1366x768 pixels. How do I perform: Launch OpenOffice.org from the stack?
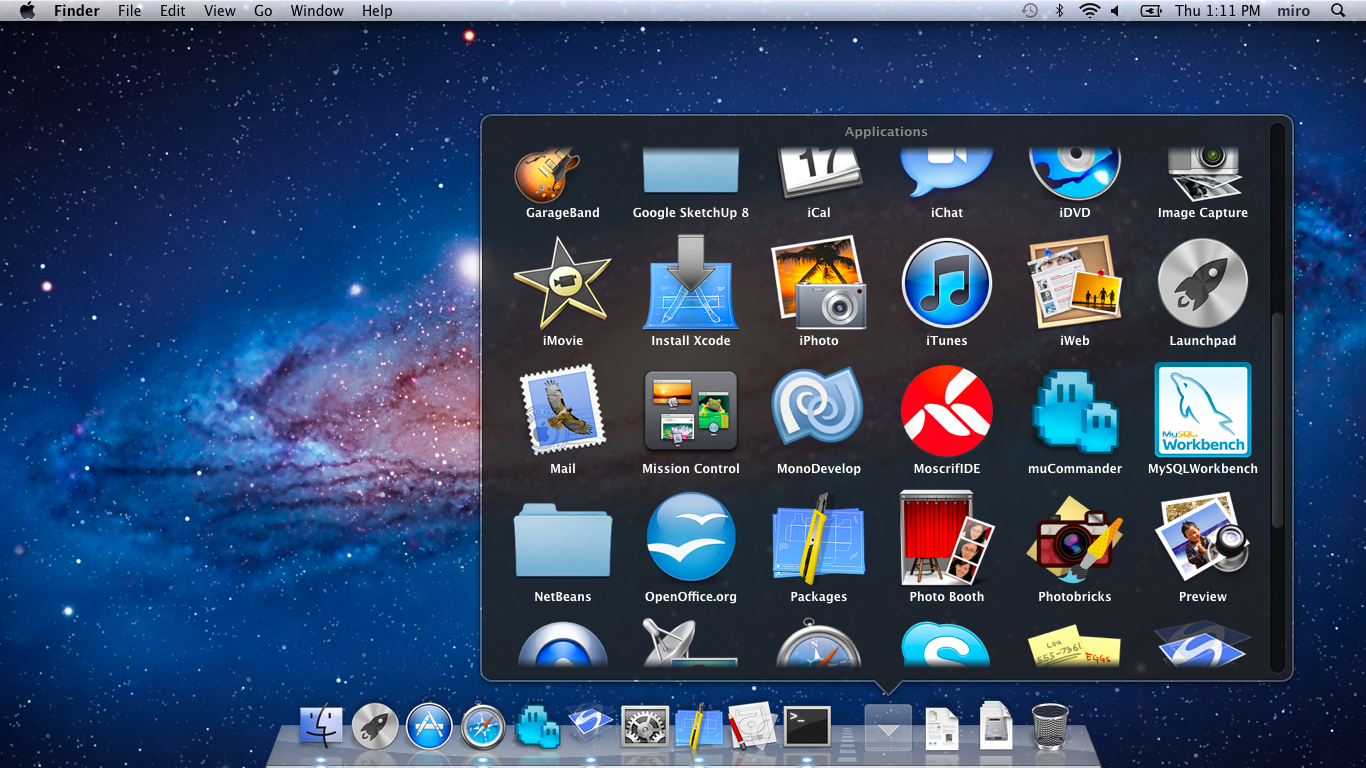tap(691, 538)
